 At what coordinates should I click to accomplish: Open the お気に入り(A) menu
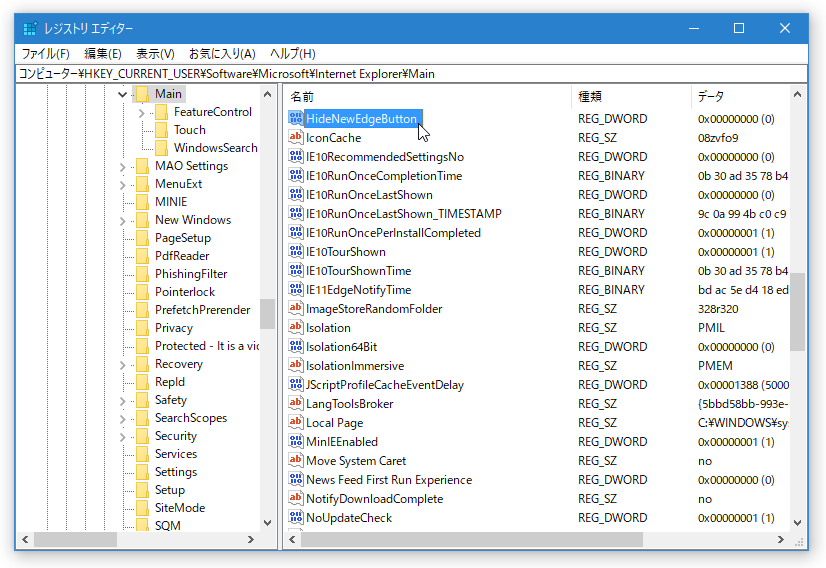pyautogui.click(x=222, y=54)
